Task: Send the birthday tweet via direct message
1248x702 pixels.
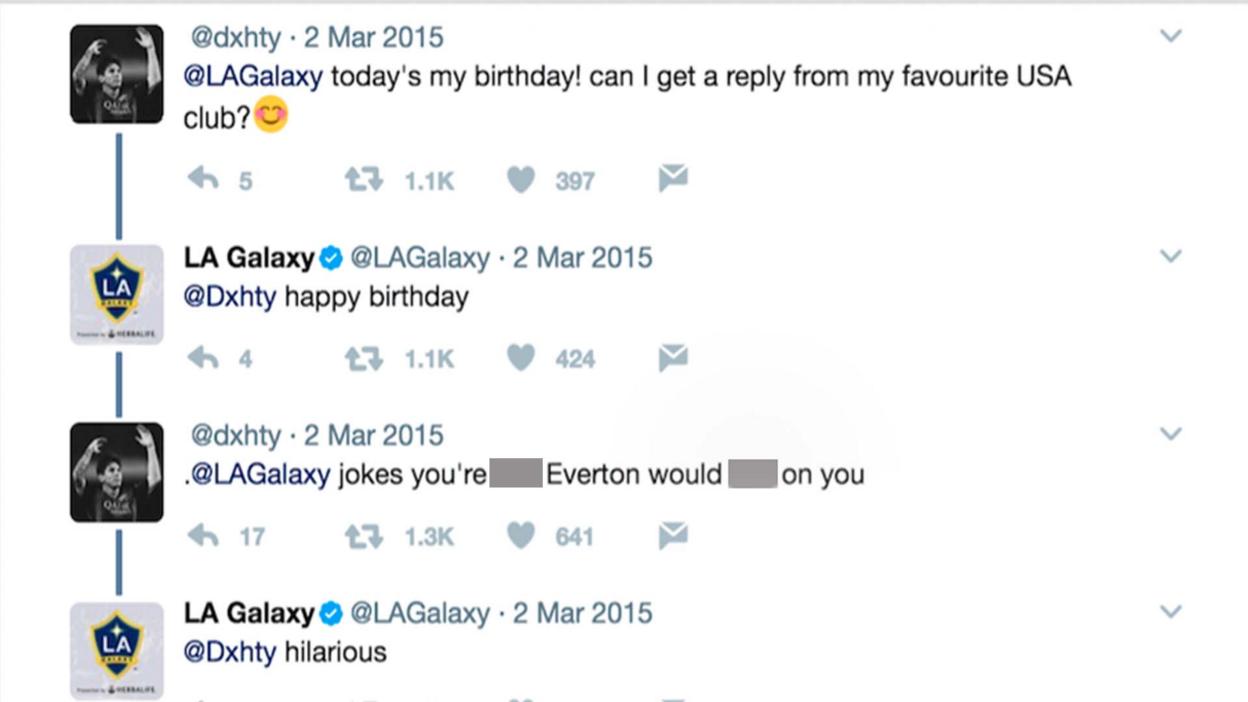Action: point(673,179)
